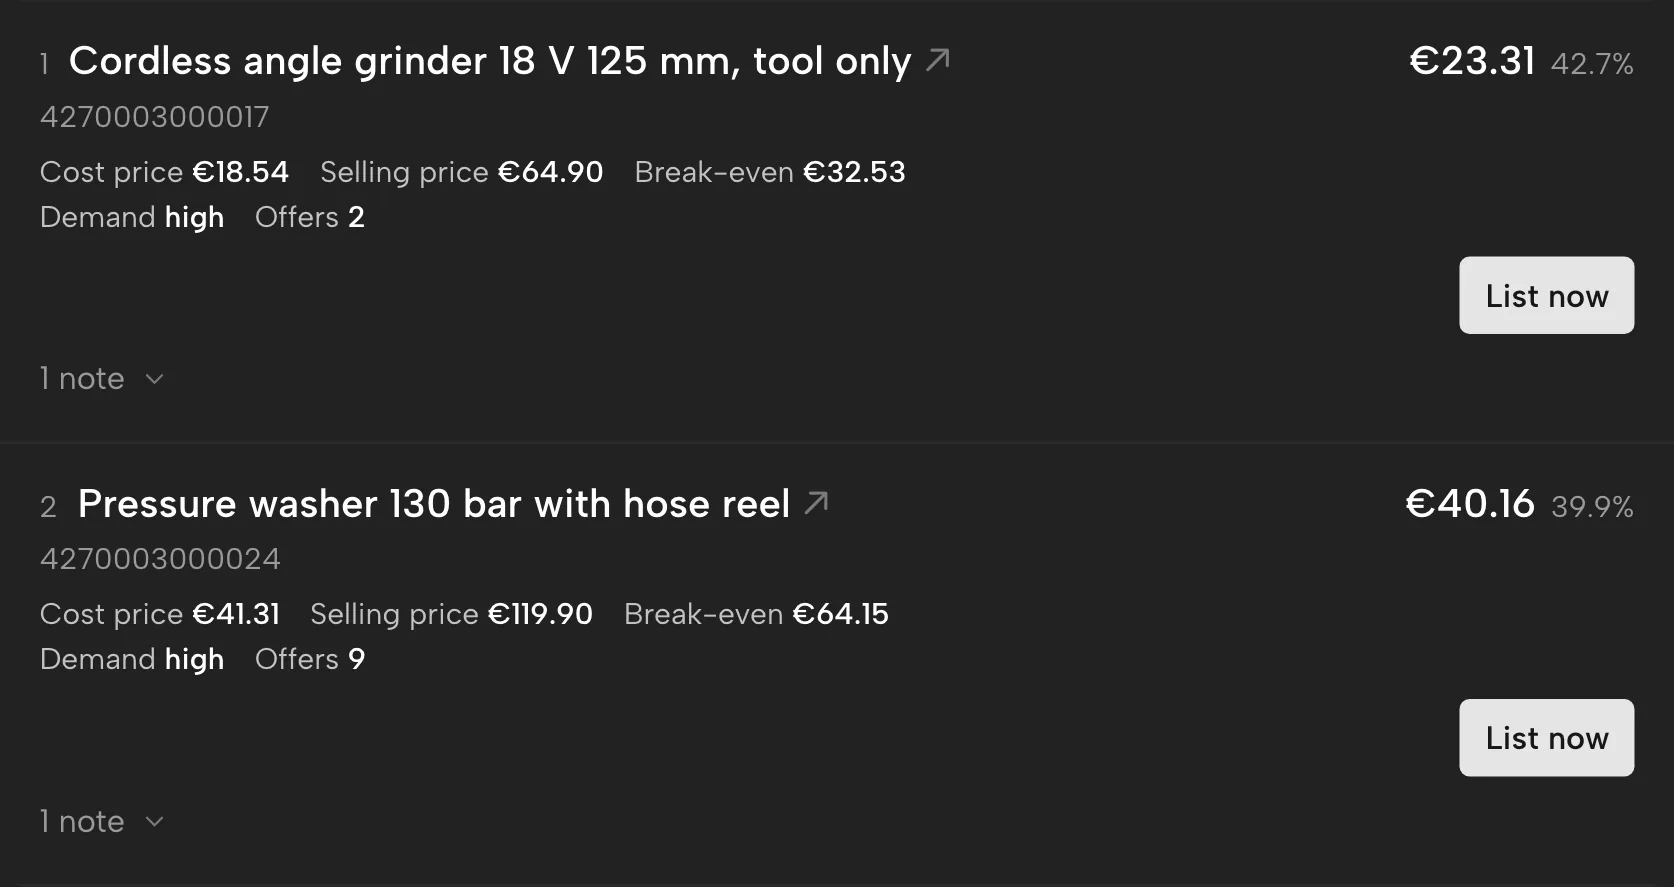
Task: Select EAN number 4270003000017
Action: pyautogui.click(x=155, y=117)
